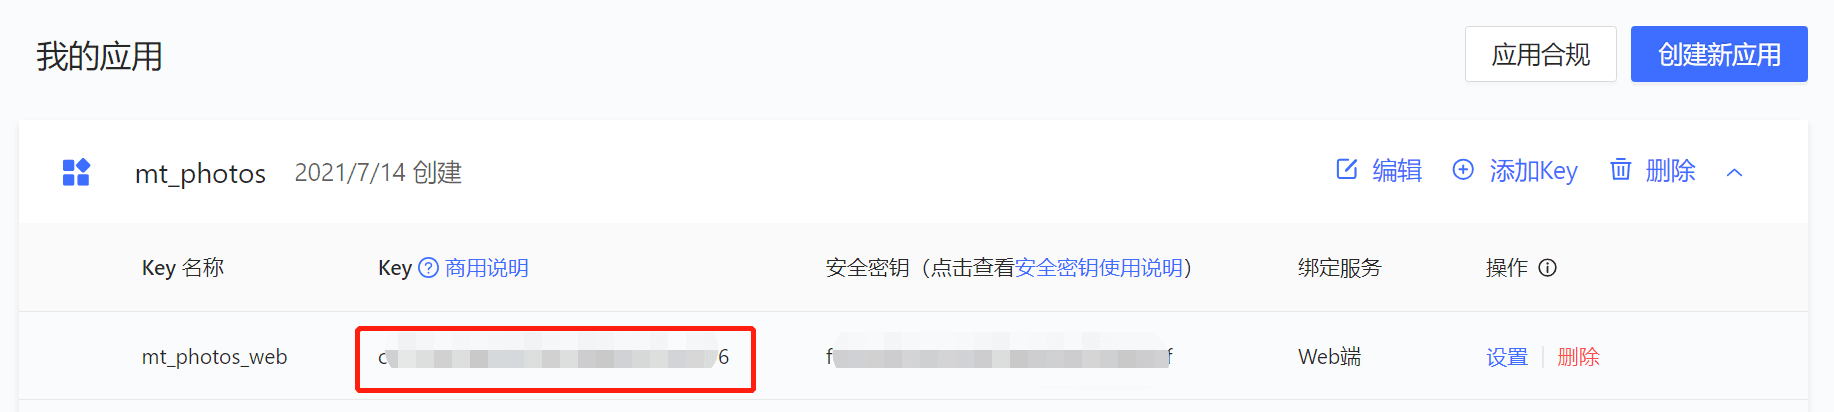Click the blue 创建新应用 button
This screenshot has width=1834, height=412.
tap(1719, 54)
